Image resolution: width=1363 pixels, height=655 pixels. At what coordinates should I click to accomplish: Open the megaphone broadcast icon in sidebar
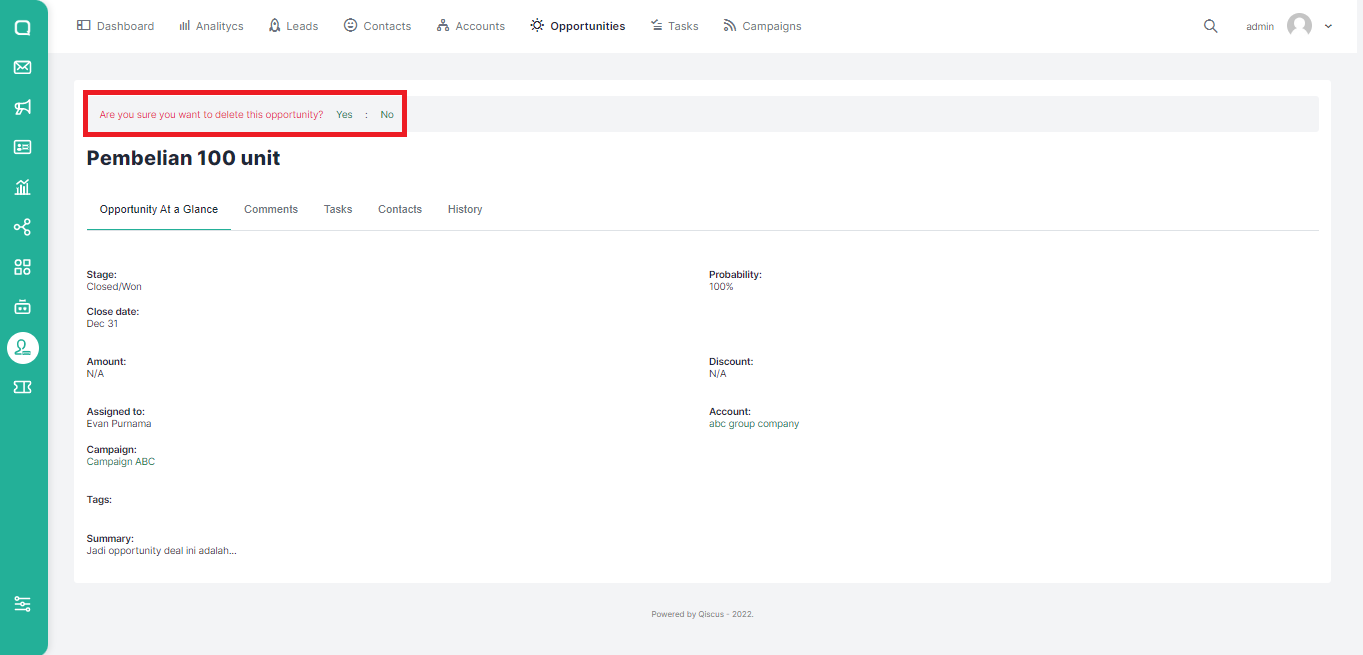22,107
